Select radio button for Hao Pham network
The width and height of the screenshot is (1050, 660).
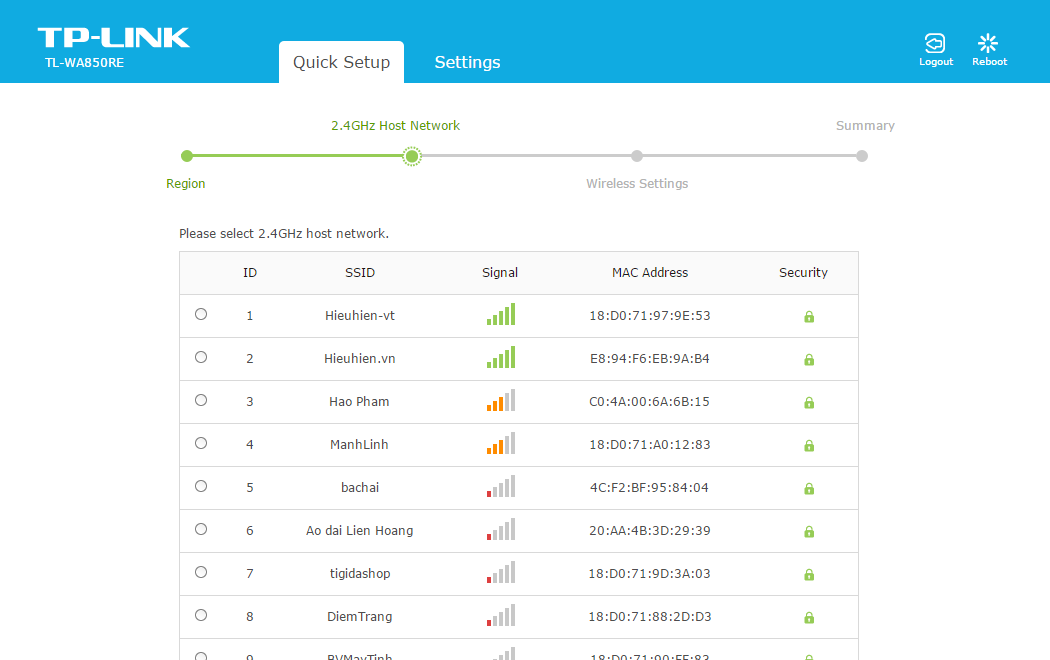pyautogui.click(x=201, y=400)
